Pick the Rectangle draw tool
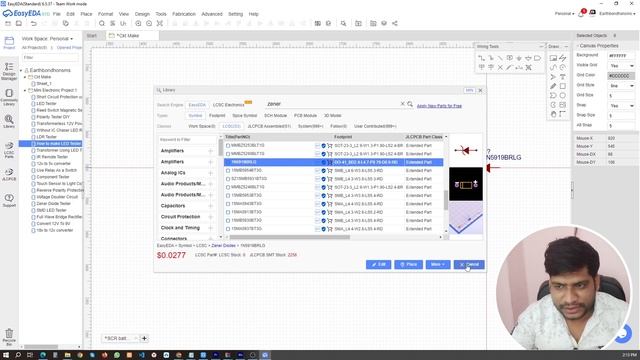Screen dimensions: 640x360 click(x=563, y=86)
